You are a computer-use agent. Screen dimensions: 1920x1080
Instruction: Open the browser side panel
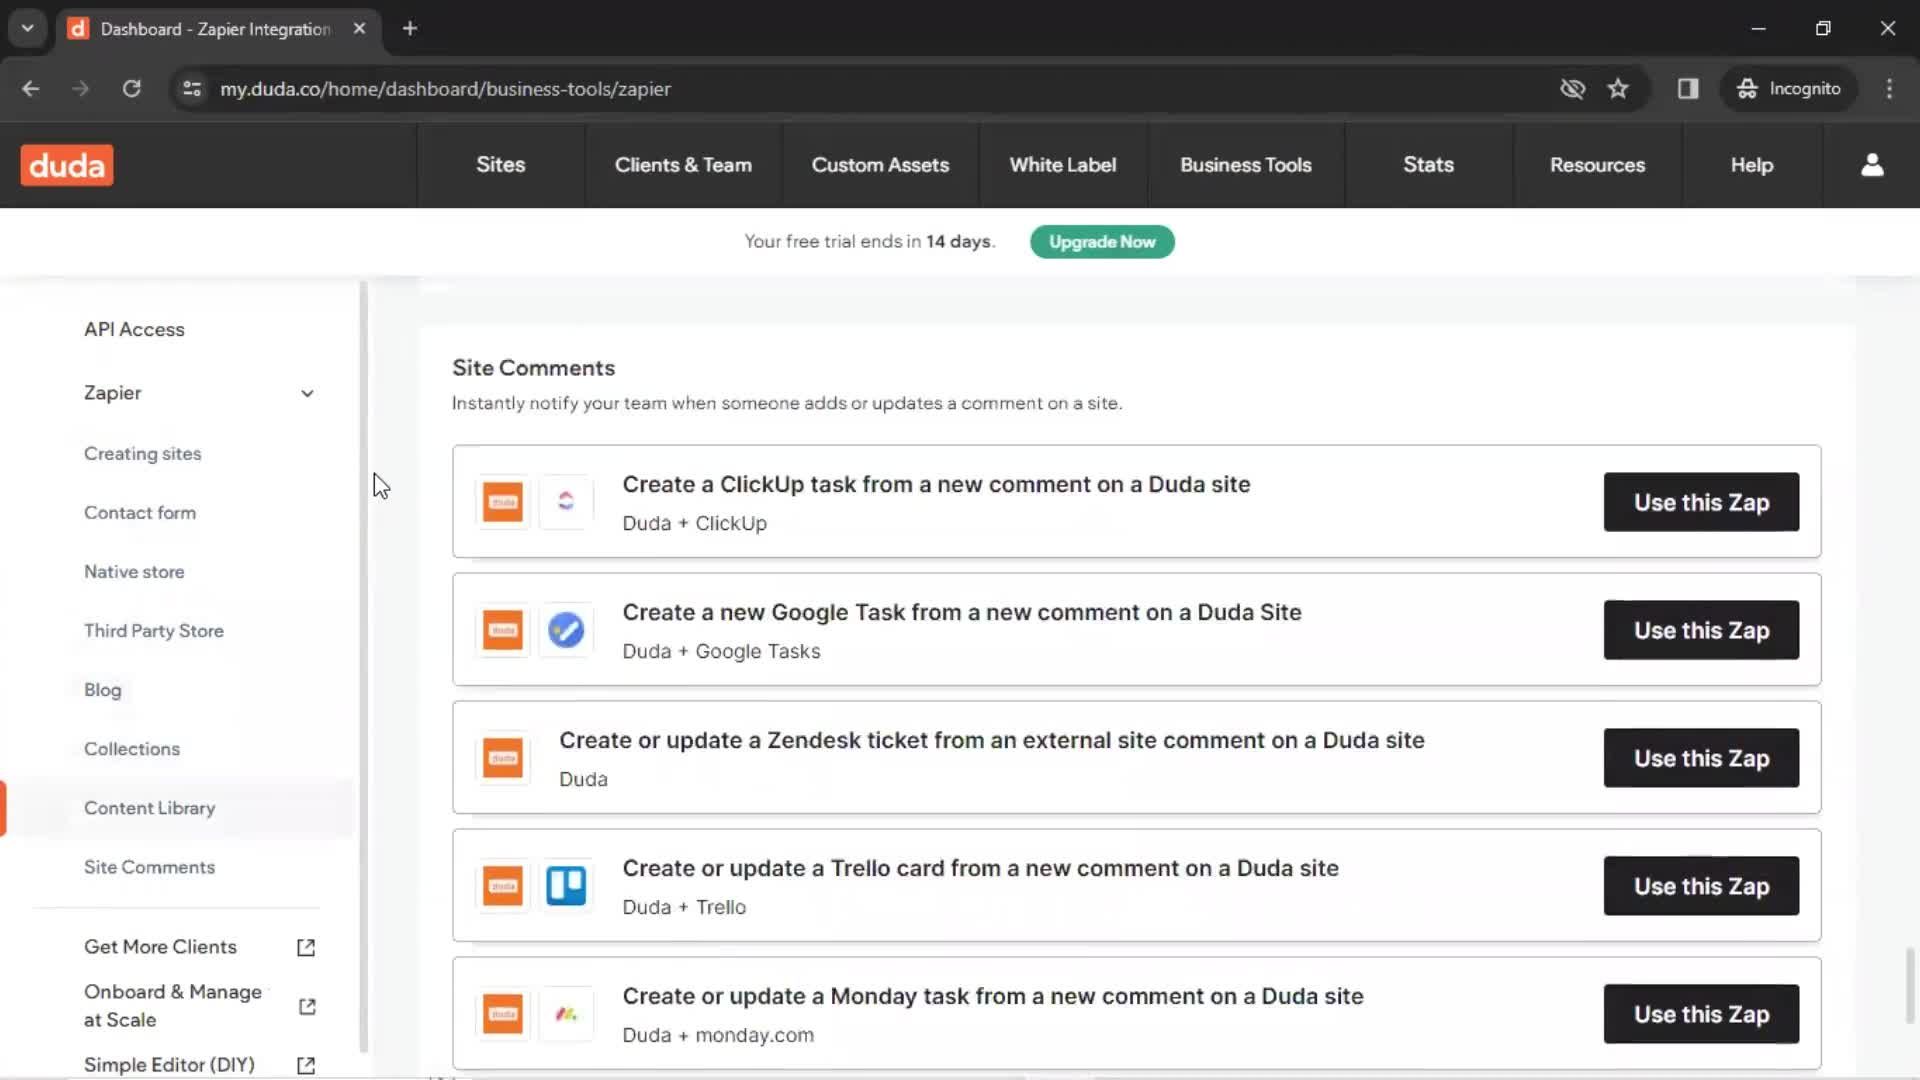[1688, 89]
